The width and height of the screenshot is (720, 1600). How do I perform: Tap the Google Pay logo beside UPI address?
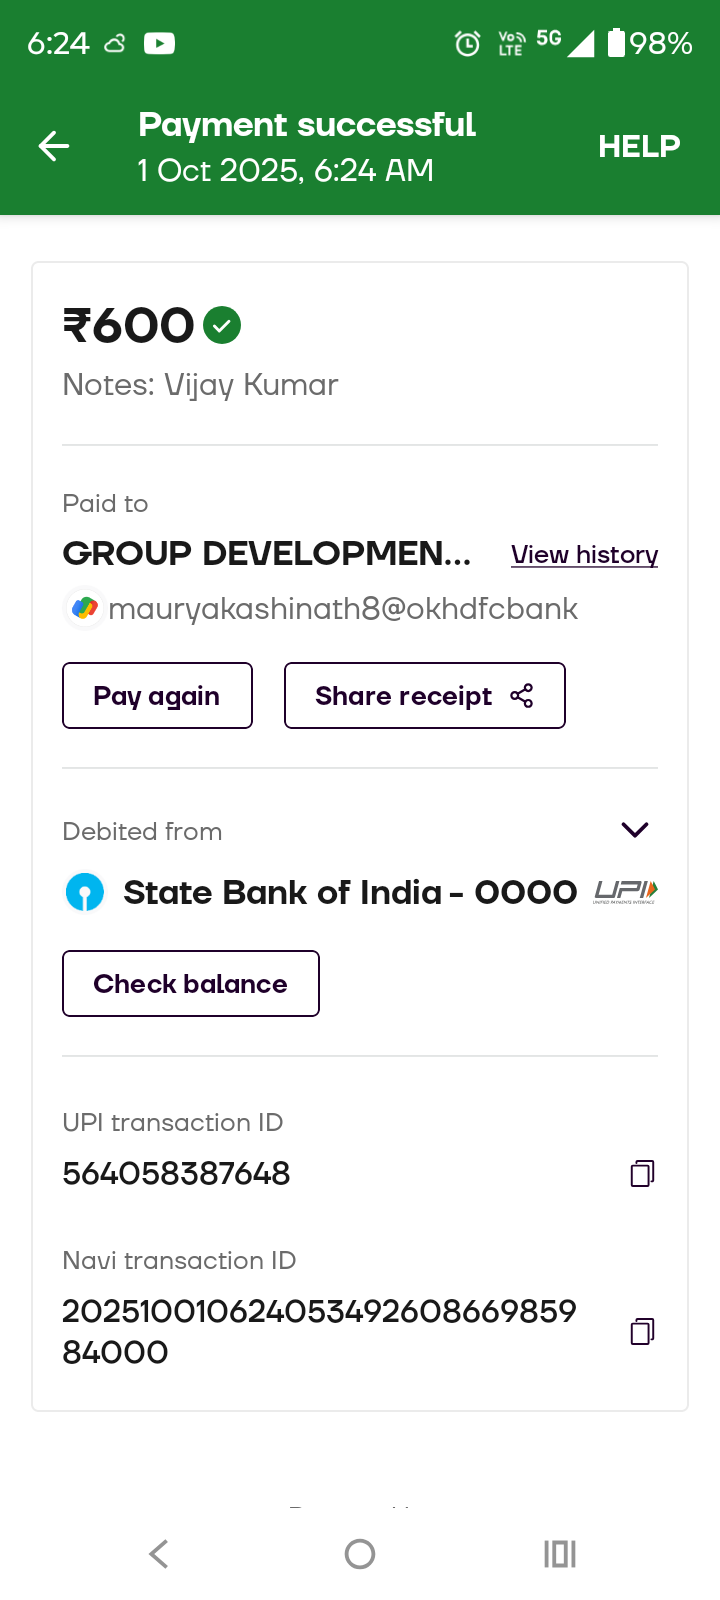[x=85, y=608]
